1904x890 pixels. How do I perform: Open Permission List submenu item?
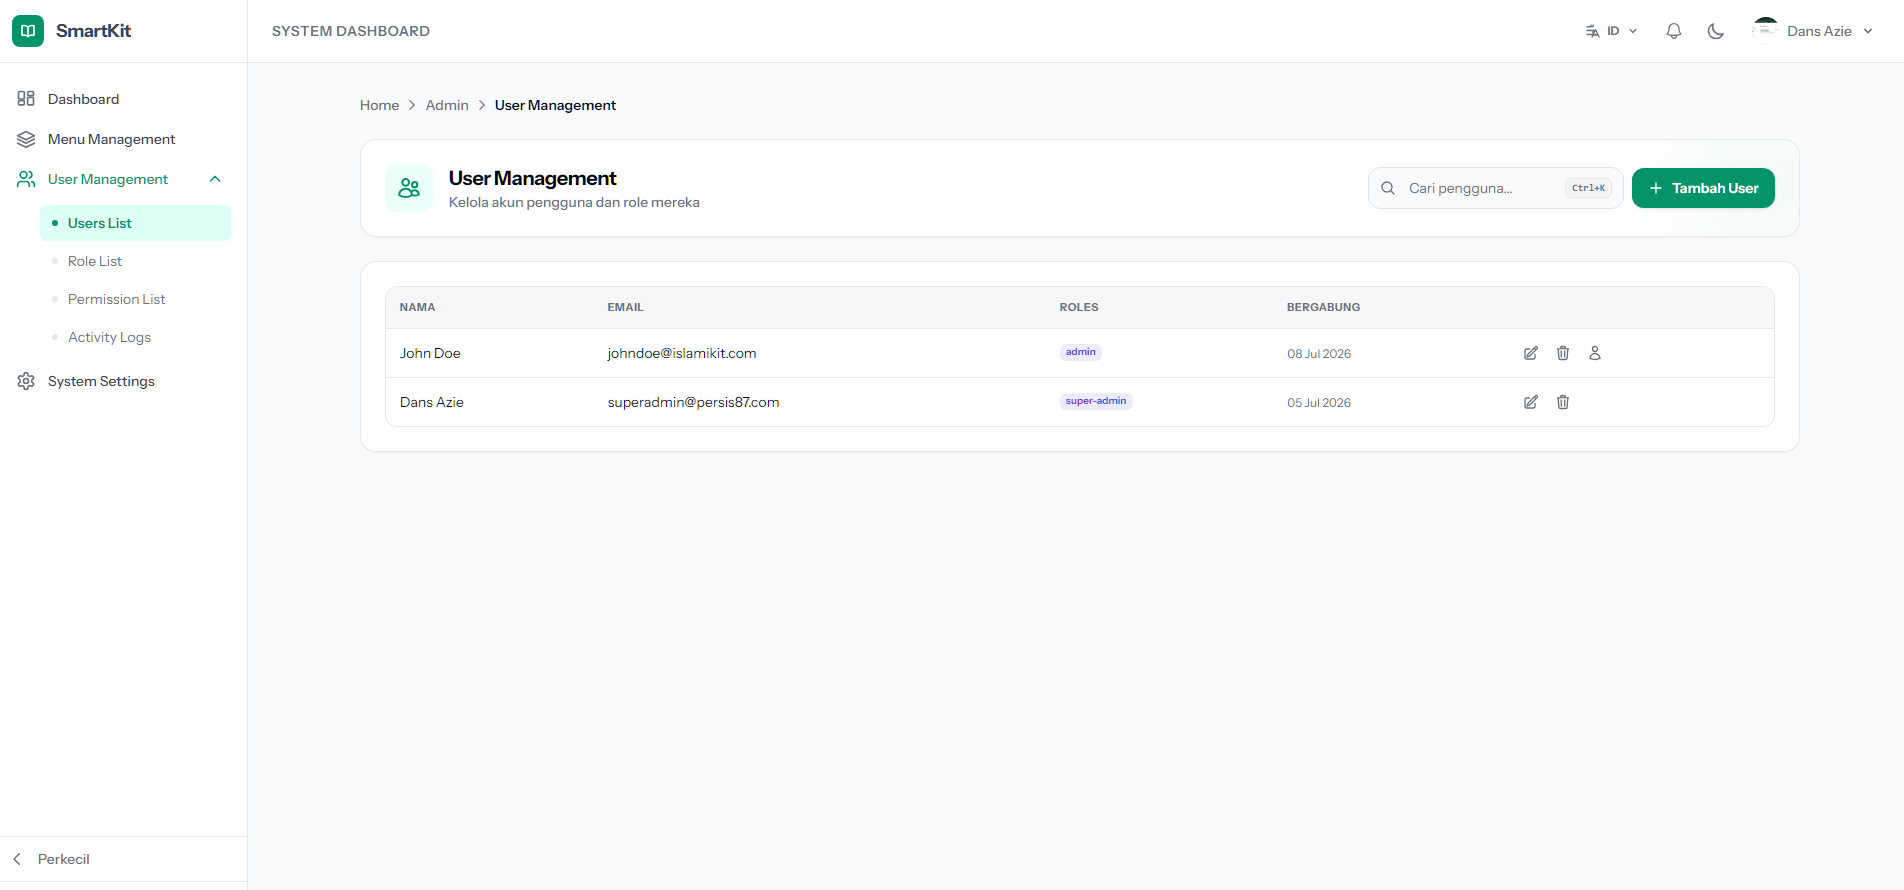pyautogui.click(x=135, y=299)
